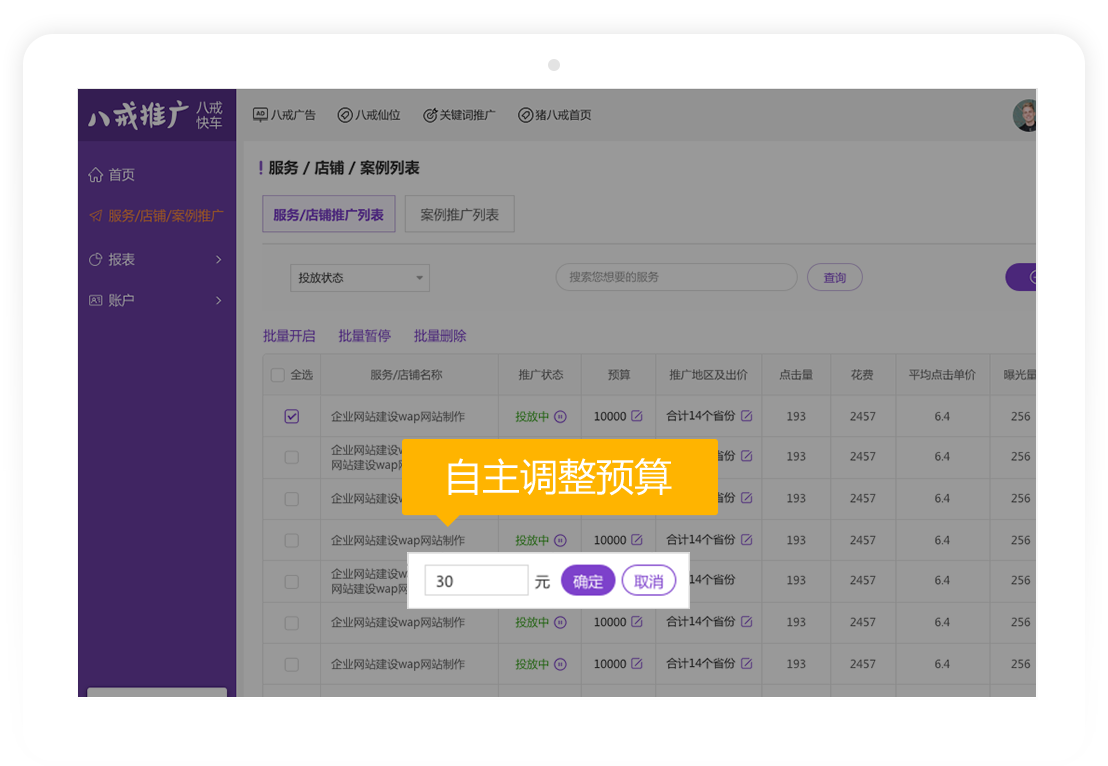
Task: Check the last visible row's checkbox
Action: click(x=292, y=664)
